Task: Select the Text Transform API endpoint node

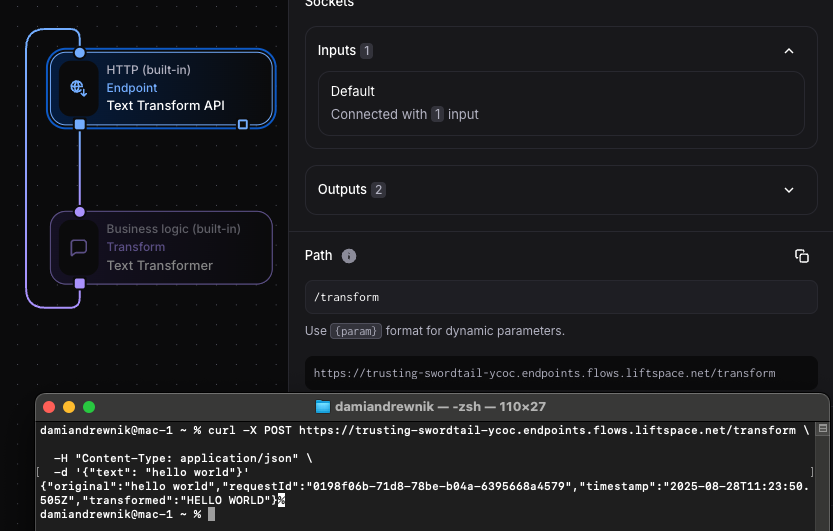Action: tap(162, 88)
